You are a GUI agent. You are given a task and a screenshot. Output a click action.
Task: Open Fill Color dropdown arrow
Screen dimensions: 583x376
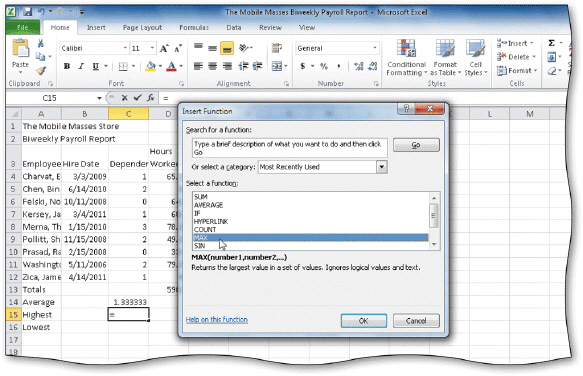[160, 66]
